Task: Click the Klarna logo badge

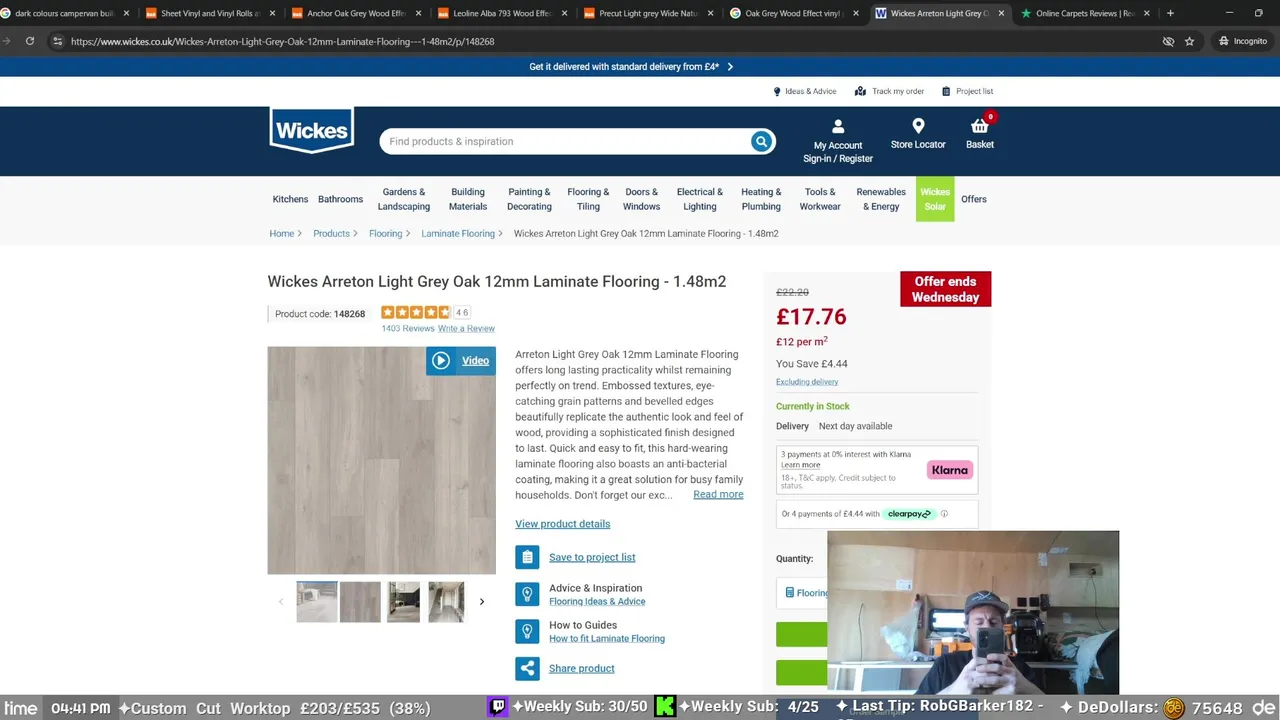Action: pyautogui.click(x=949, y=470)
